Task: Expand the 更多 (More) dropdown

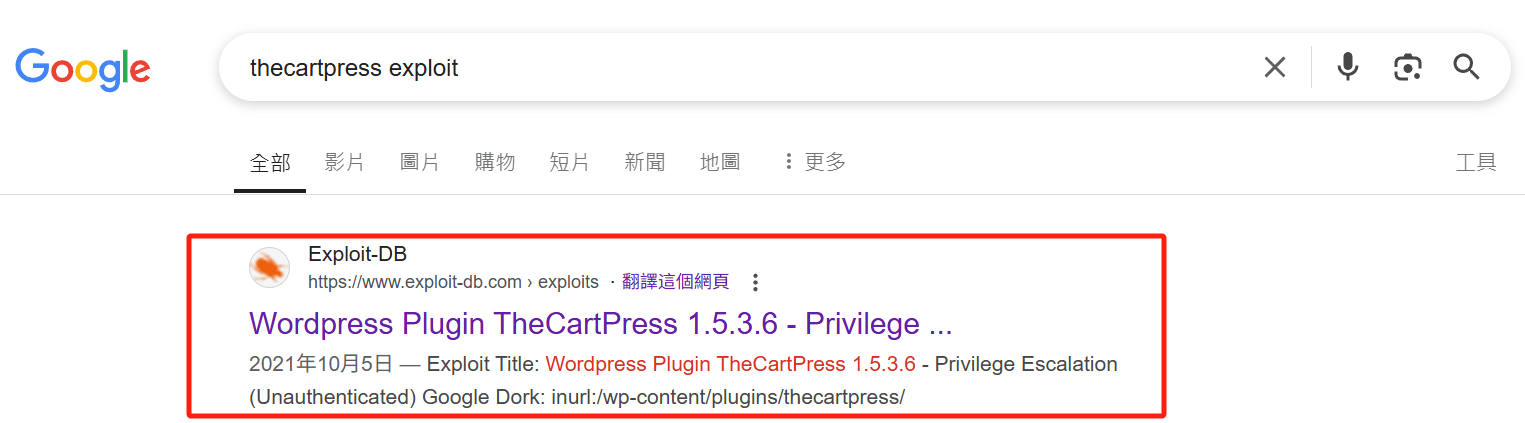Action: coord(814,162)
